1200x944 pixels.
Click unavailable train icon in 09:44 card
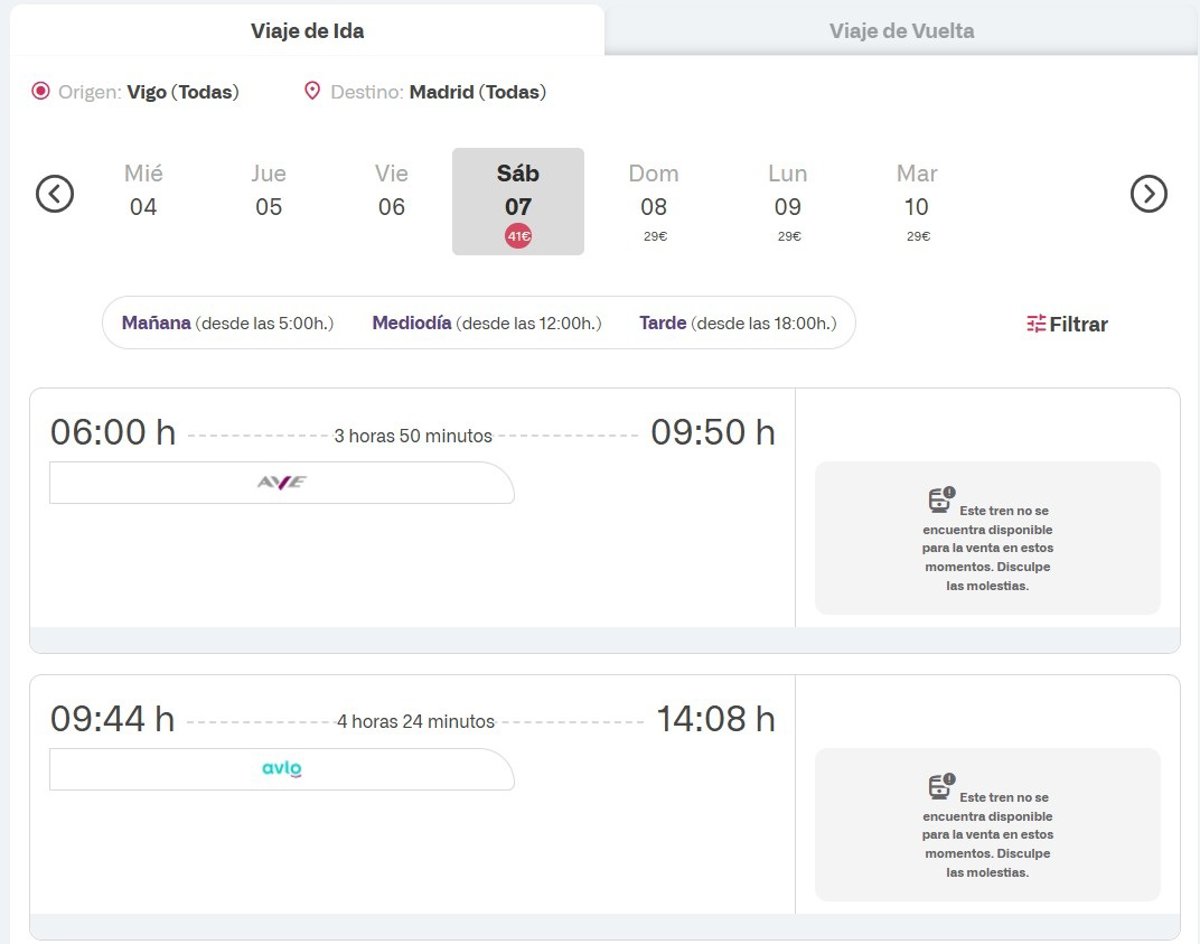(941, 786)
